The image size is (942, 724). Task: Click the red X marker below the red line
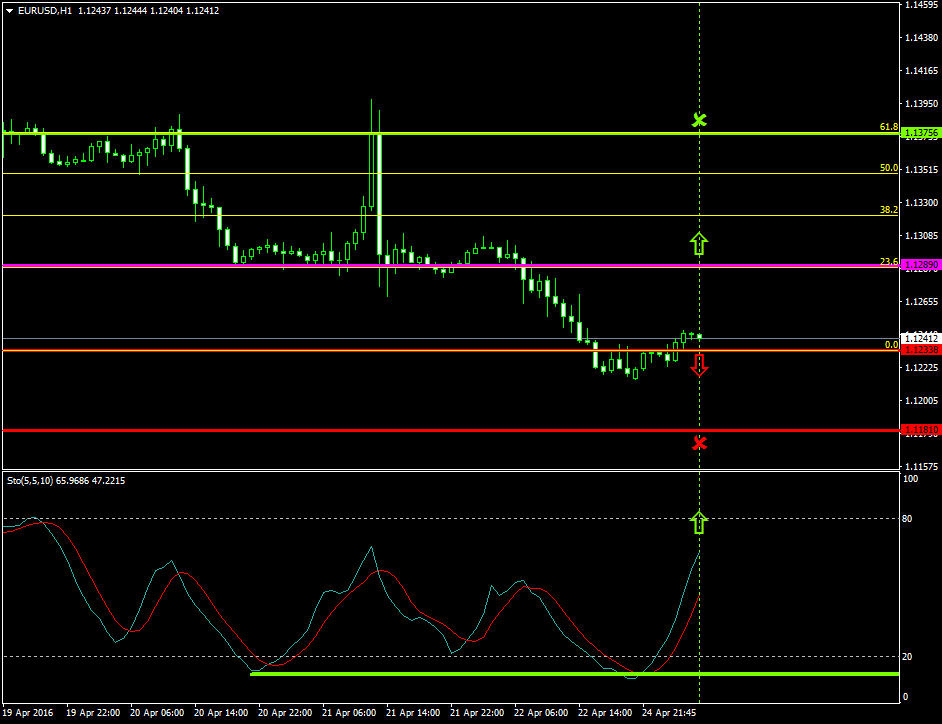pos(699,443)
